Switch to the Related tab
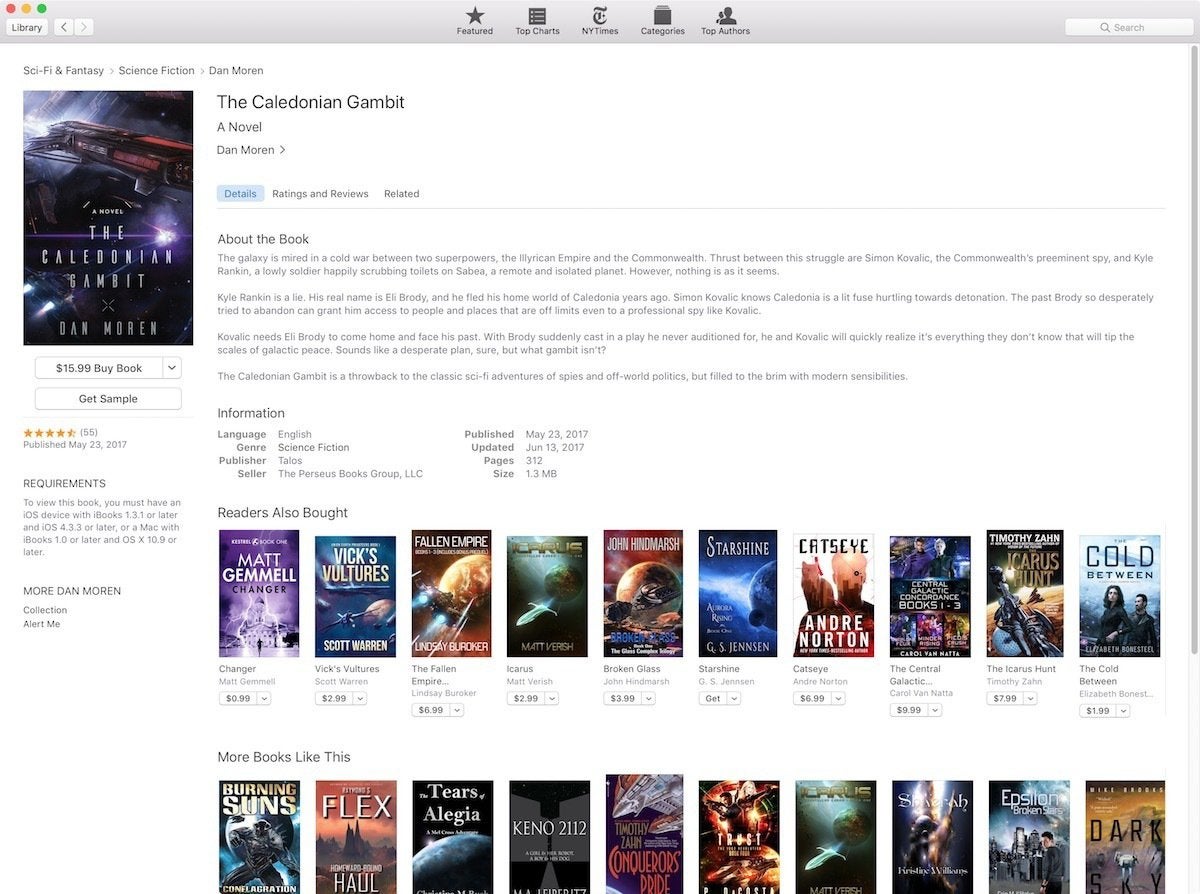The width and height of the screenshot is (1200, 894). [401, 194]
